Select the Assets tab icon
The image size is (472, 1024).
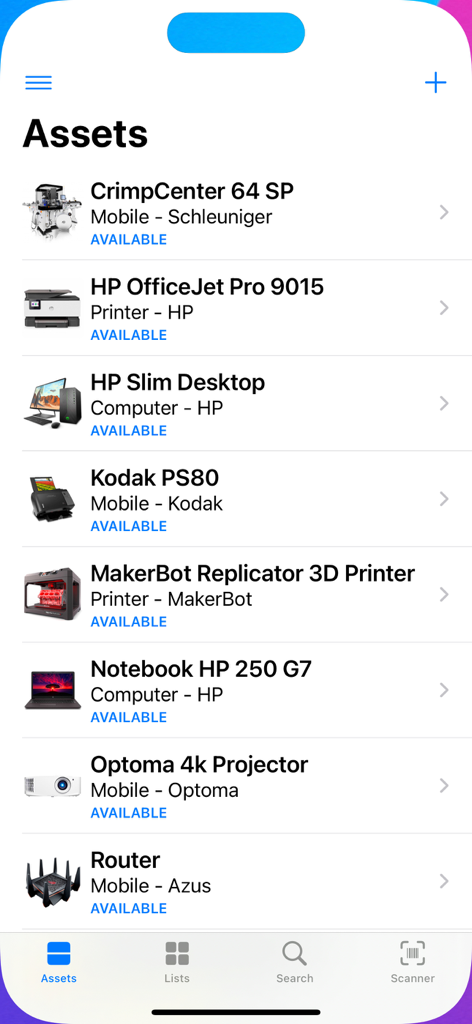(x=59, y=953)
